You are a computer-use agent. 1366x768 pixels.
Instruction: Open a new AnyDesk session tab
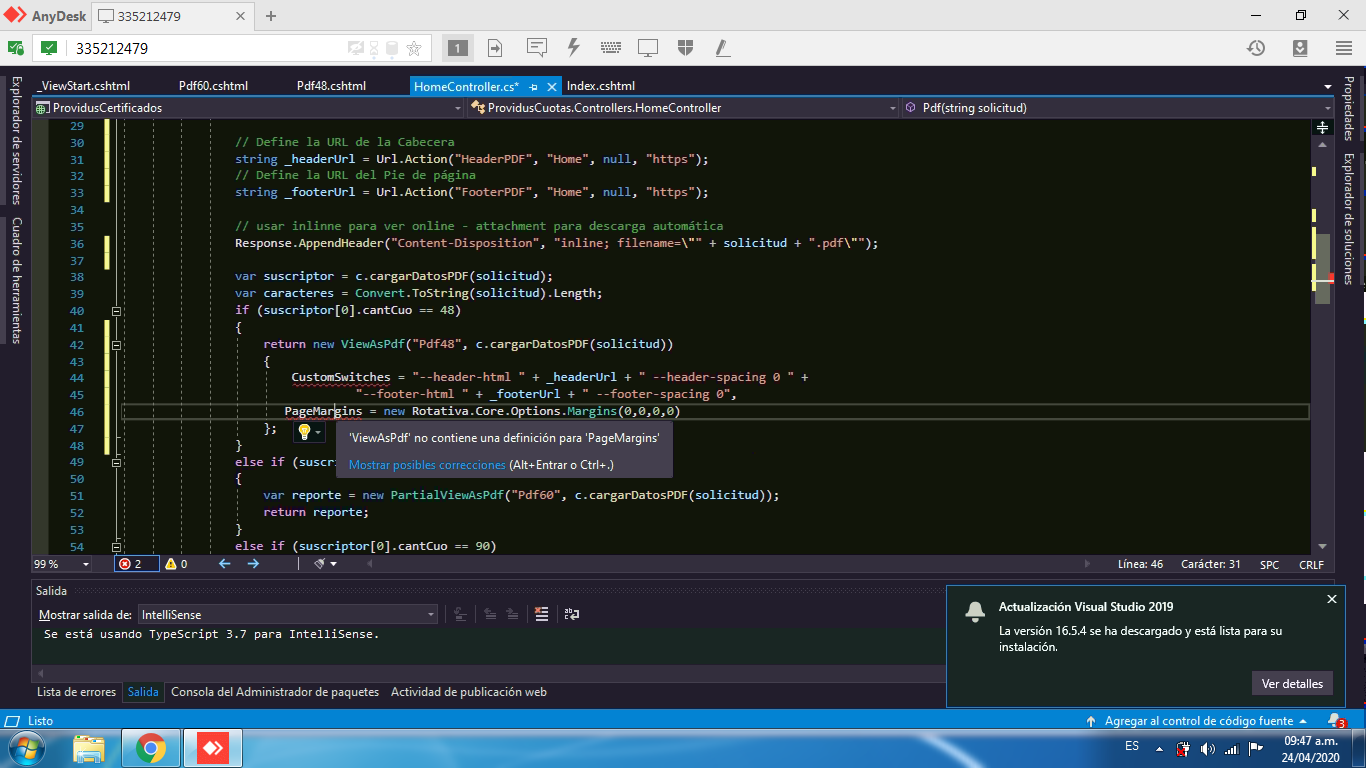(x=270, y=16)
